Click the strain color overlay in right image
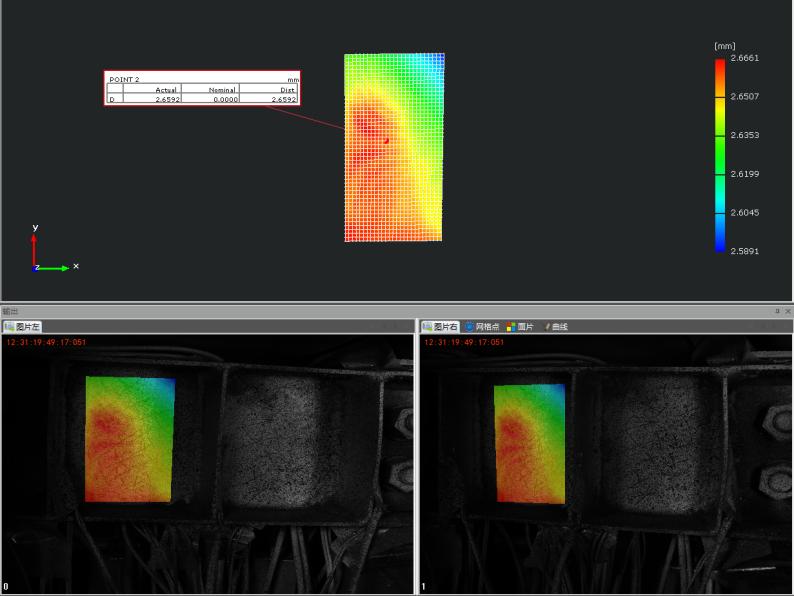794x596 pixels. click(x=530, y=443)
